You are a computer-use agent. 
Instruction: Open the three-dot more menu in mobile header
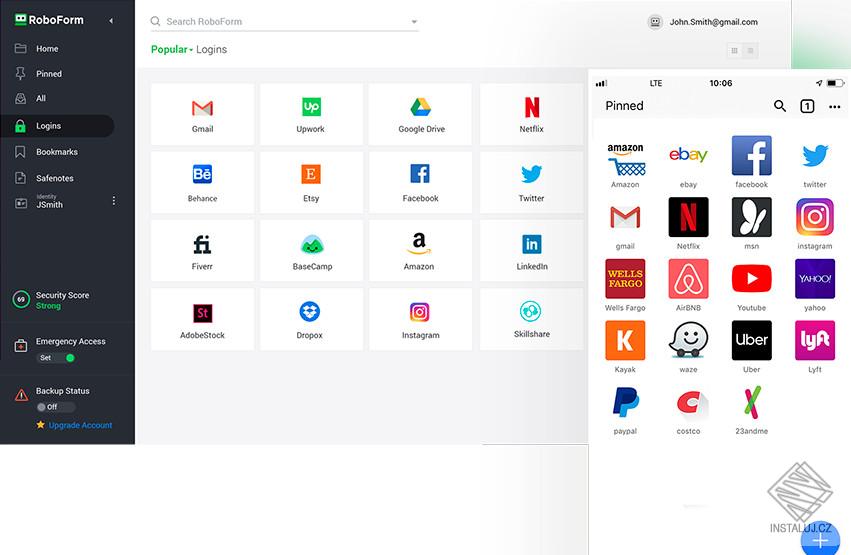[x=835, y=107]
